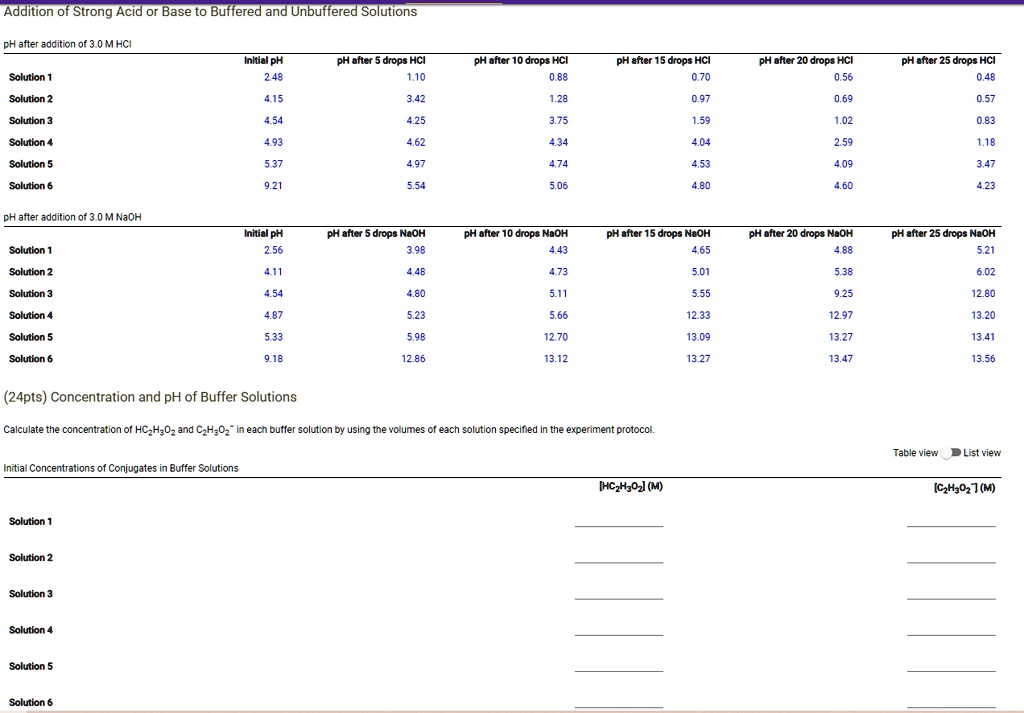Click HCl table value 3.75 for Solution 3
The image size is (1024, 713).
558,120
